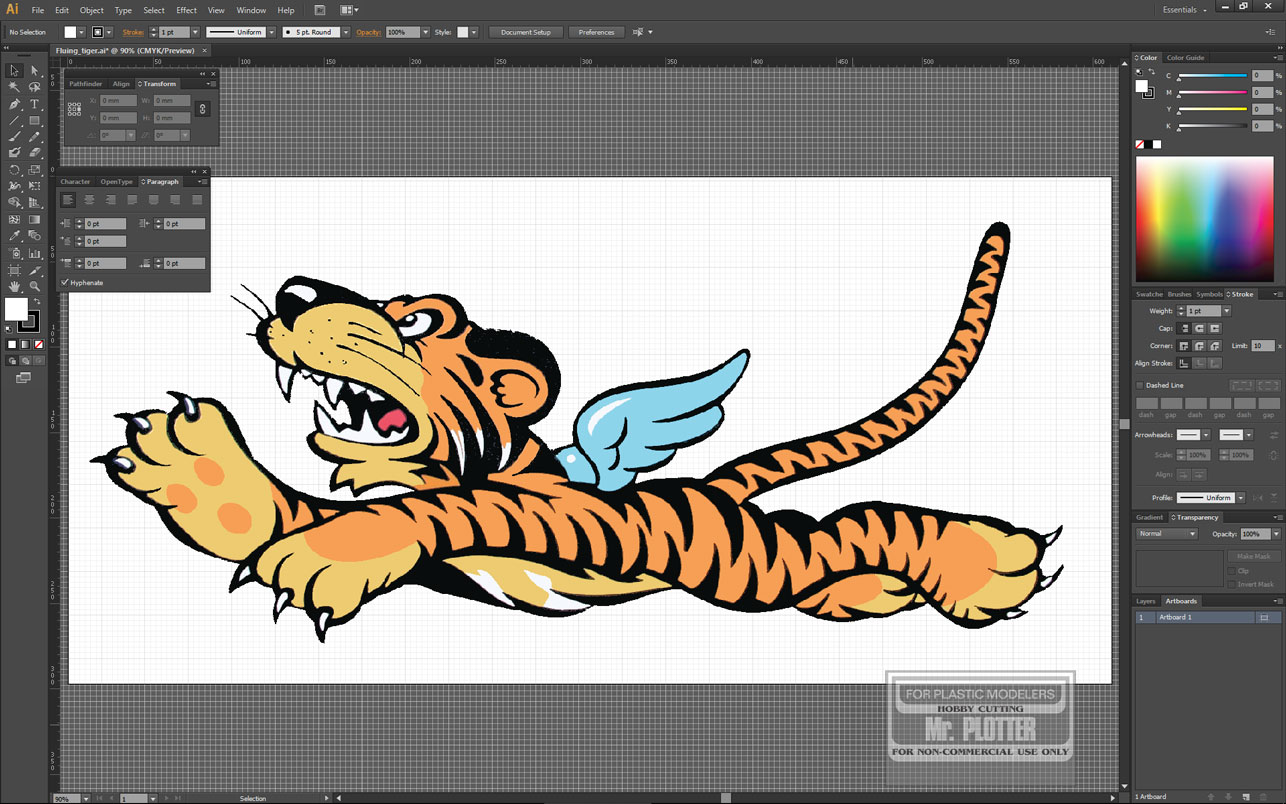Select the Gradient tool
This screenshot has height=804, width=1286.
click(34, 219)
